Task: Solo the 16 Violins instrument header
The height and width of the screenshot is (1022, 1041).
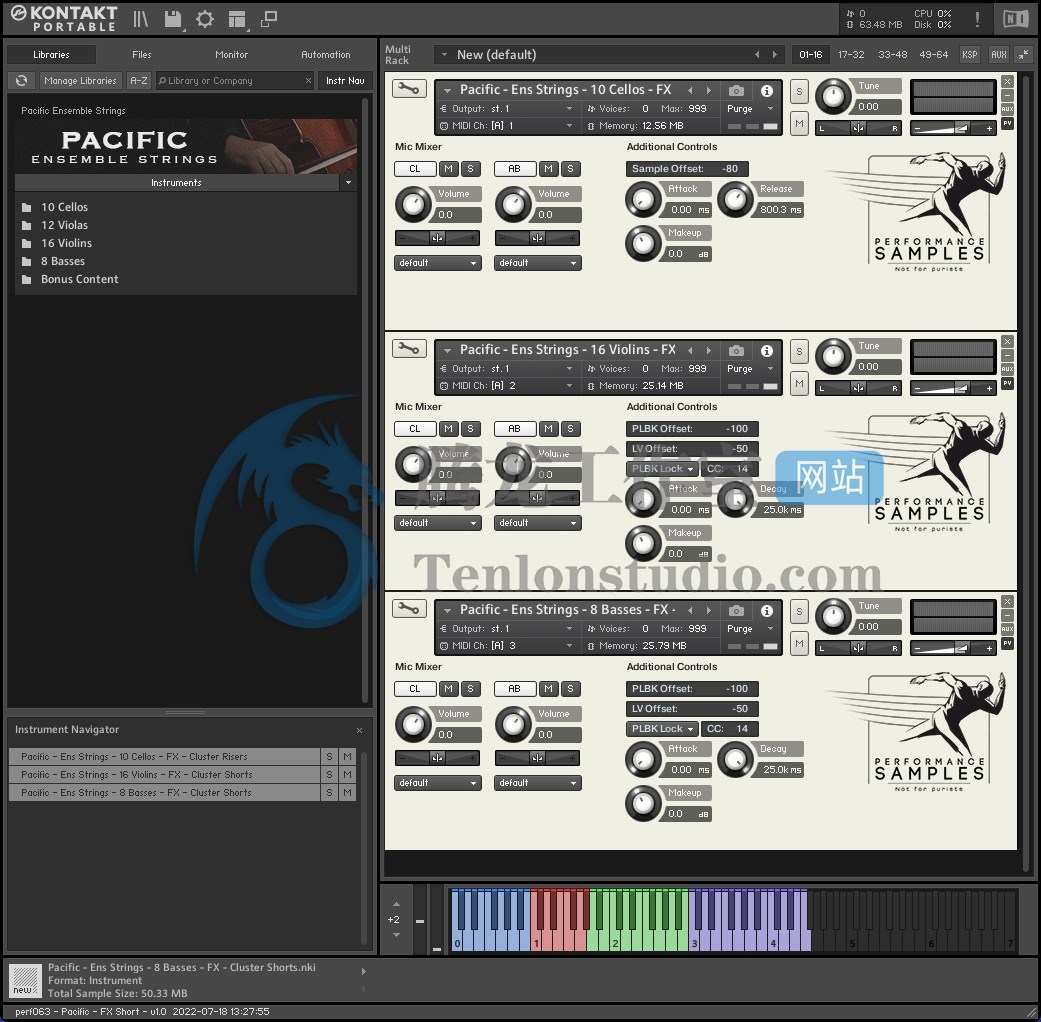Action: [x=799, y=352]
